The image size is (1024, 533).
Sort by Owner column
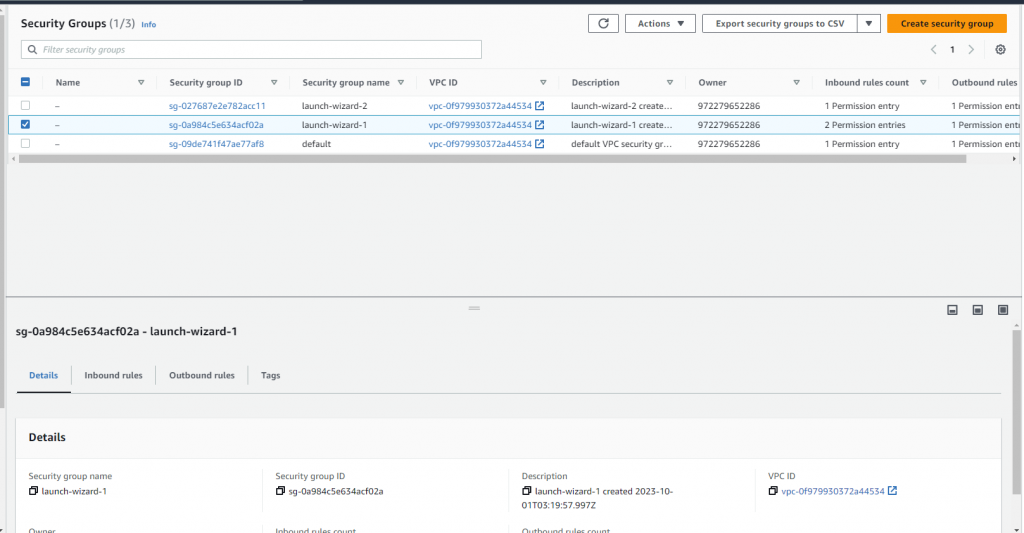797,83
